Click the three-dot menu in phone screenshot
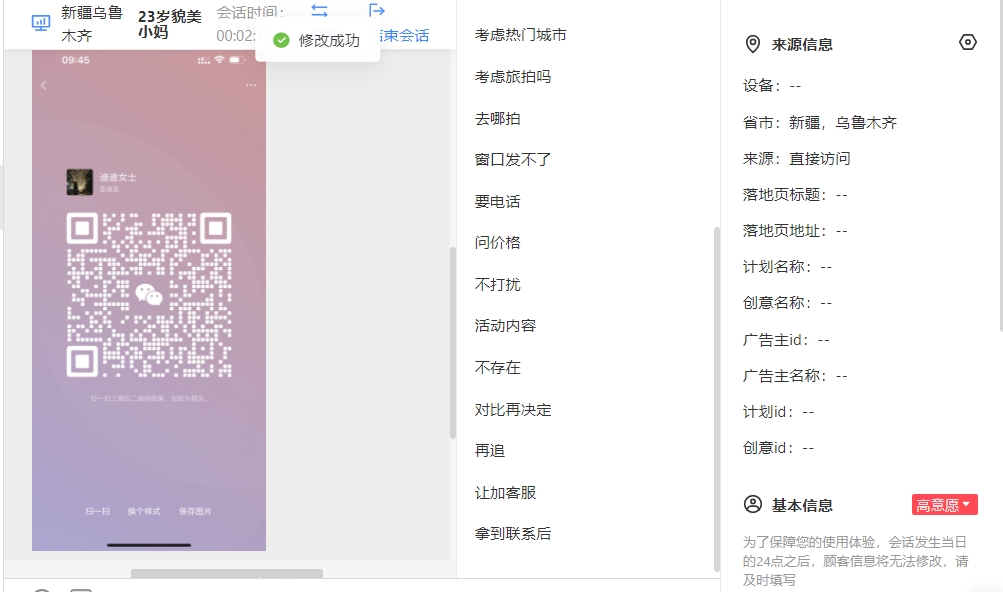The height and width of the screenshot is (592, 1003). pyautogui.click(x=251, y=85)
